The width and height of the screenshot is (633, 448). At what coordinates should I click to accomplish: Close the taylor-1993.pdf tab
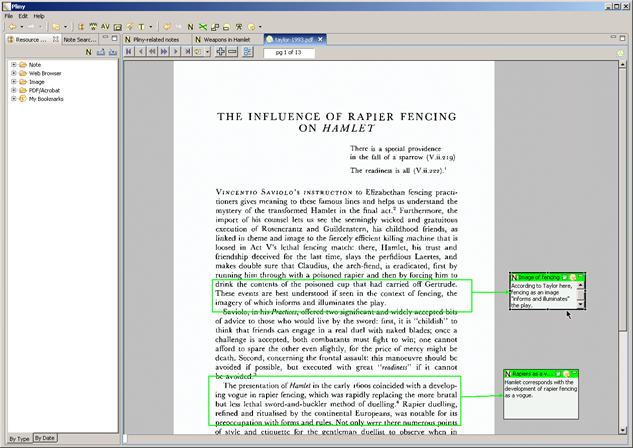click(320, 39)
